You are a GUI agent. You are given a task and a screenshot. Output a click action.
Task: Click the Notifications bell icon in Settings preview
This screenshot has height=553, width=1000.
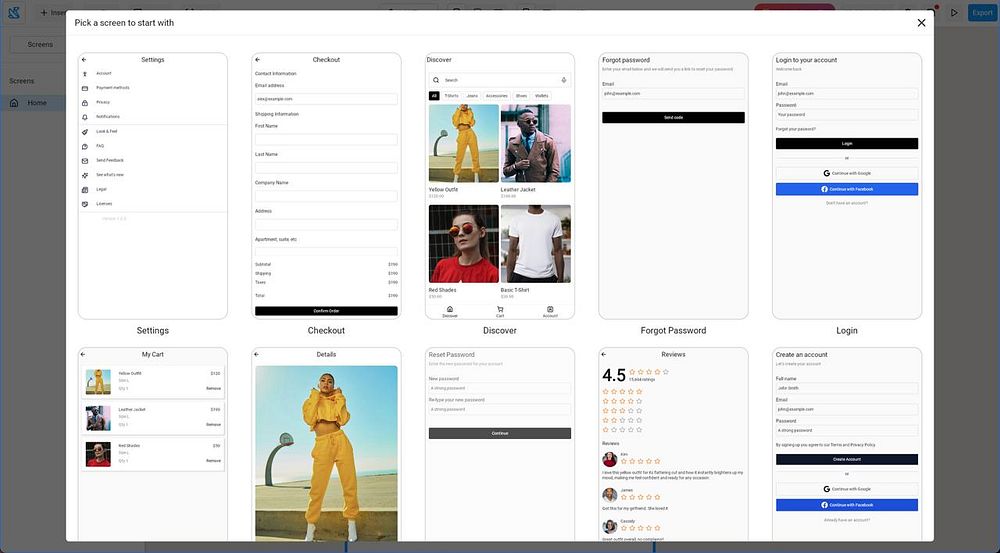(85, 117)
